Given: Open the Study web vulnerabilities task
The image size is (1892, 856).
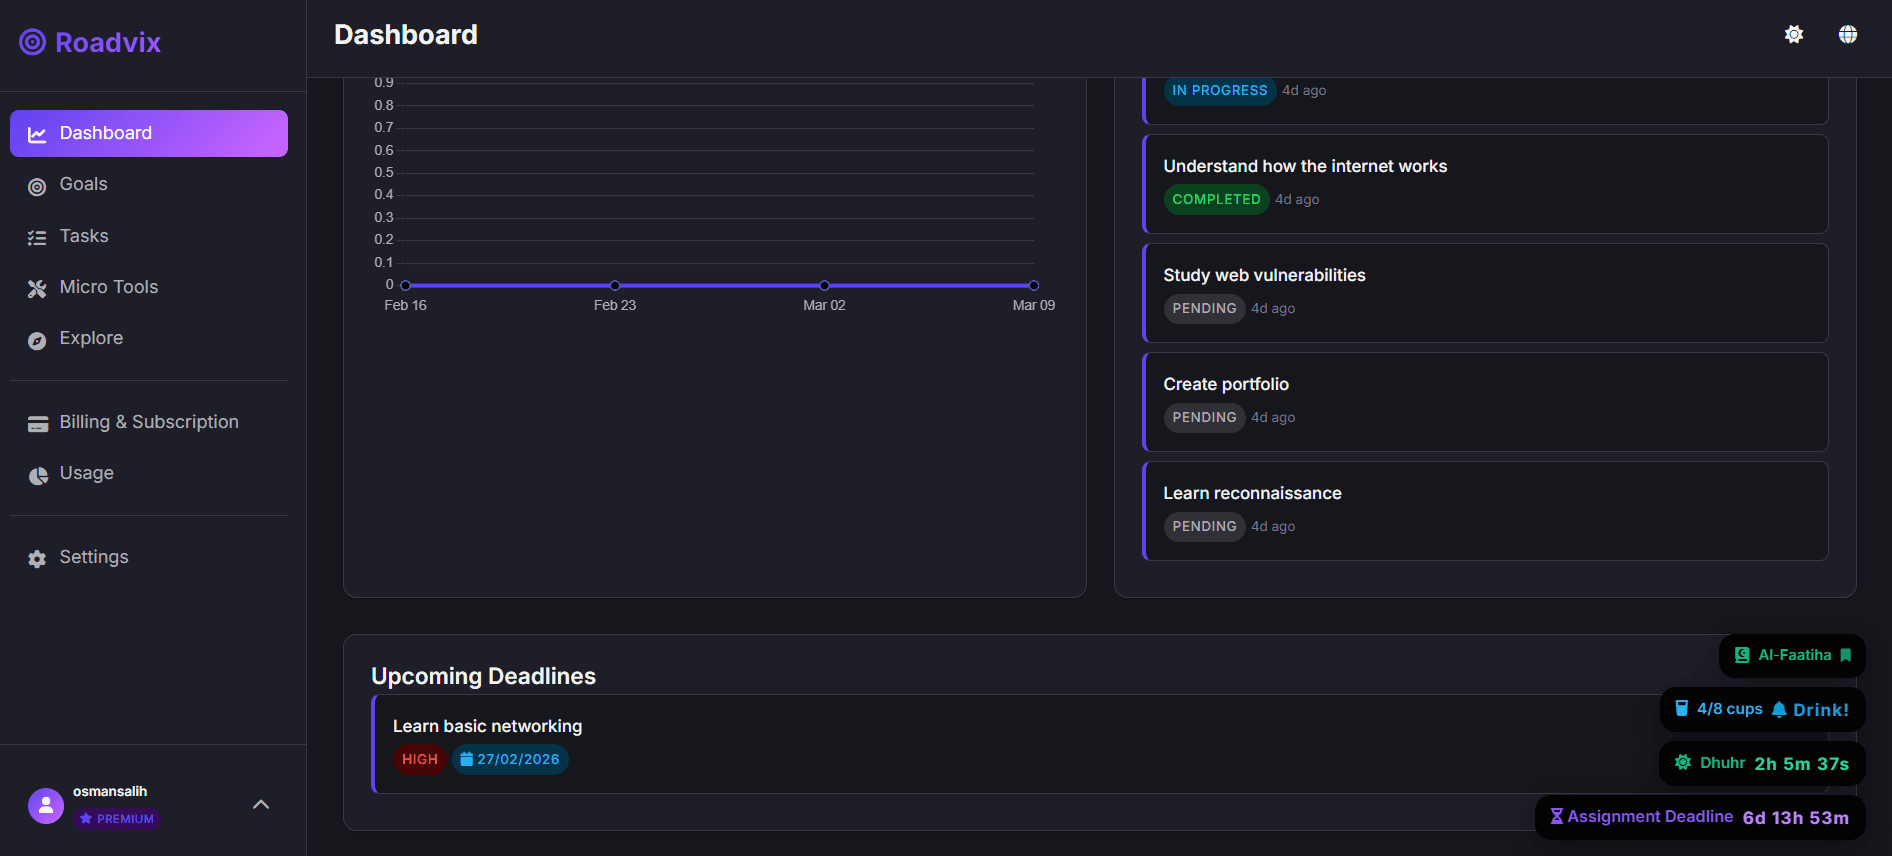Looking at the screenshot, I should tap(1485, 293).
